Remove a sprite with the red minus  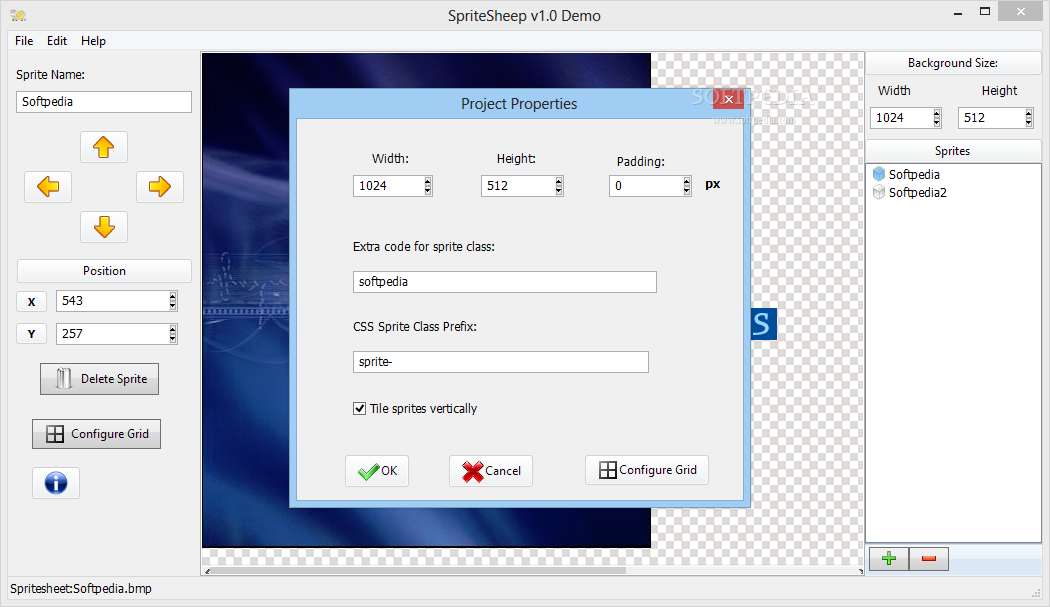[929, 558]
